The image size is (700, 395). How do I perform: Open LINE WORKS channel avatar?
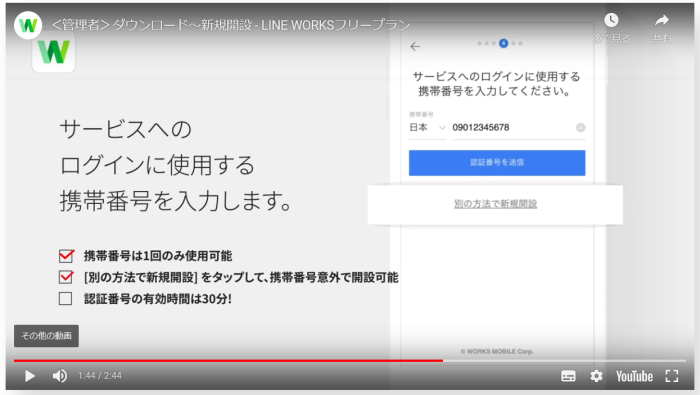point(28,25)
